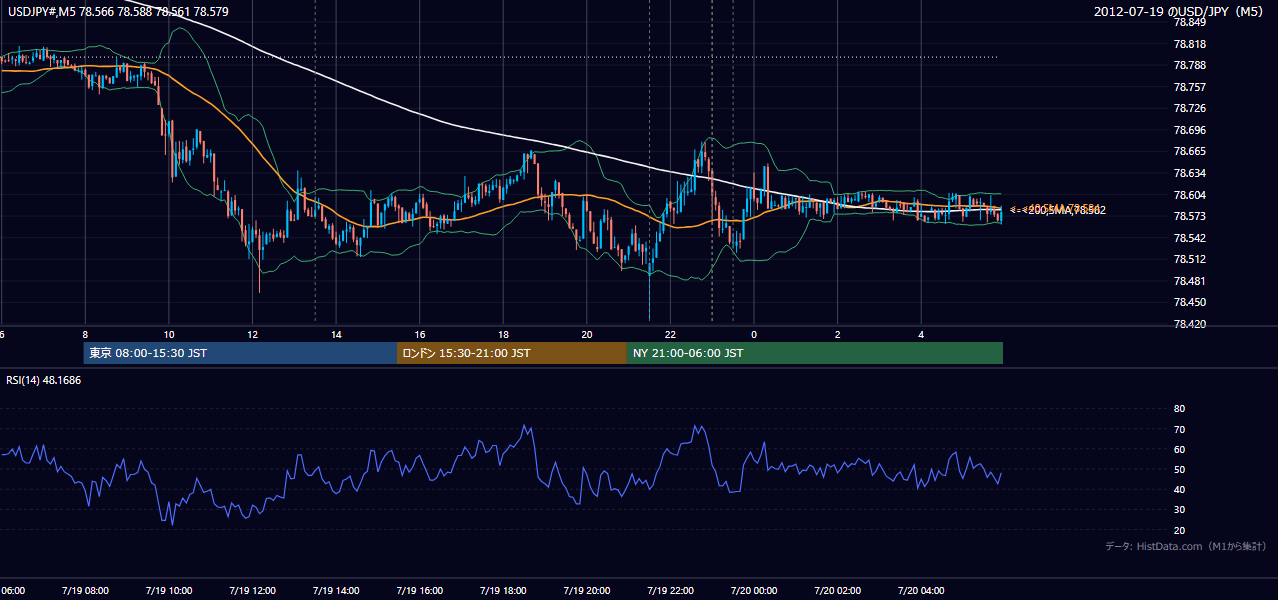Click the 7/19 14:00 time axis label

pyautogui.click(x=336, y=590)
